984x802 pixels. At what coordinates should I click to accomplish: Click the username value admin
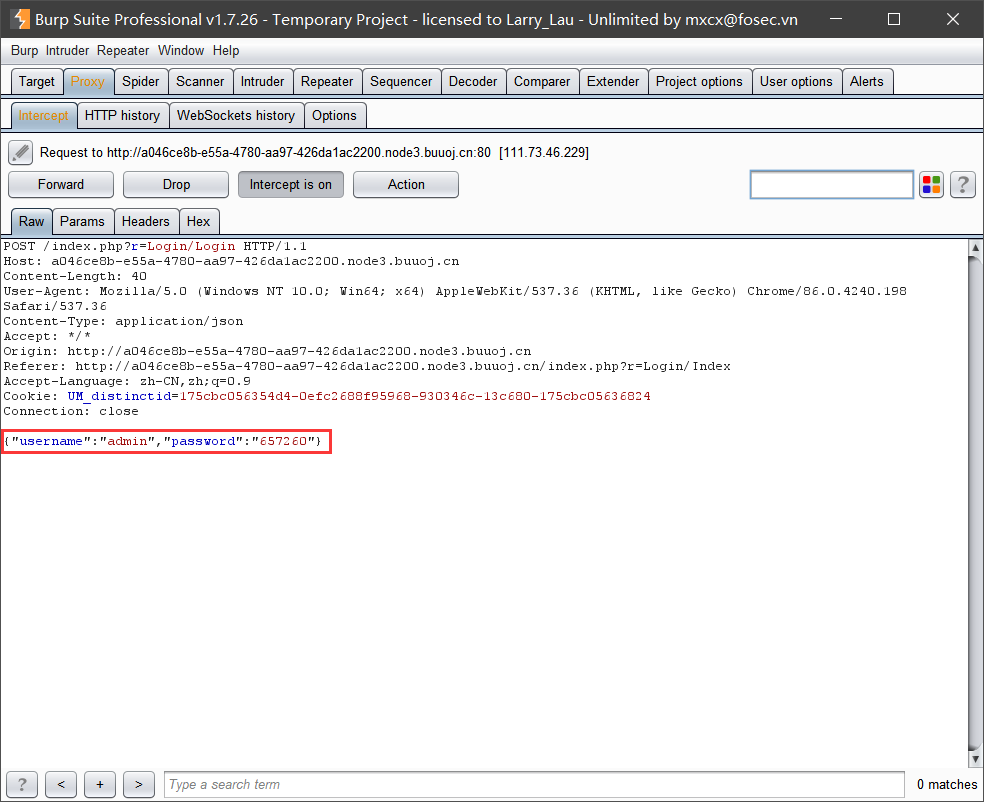click(127, 441)
